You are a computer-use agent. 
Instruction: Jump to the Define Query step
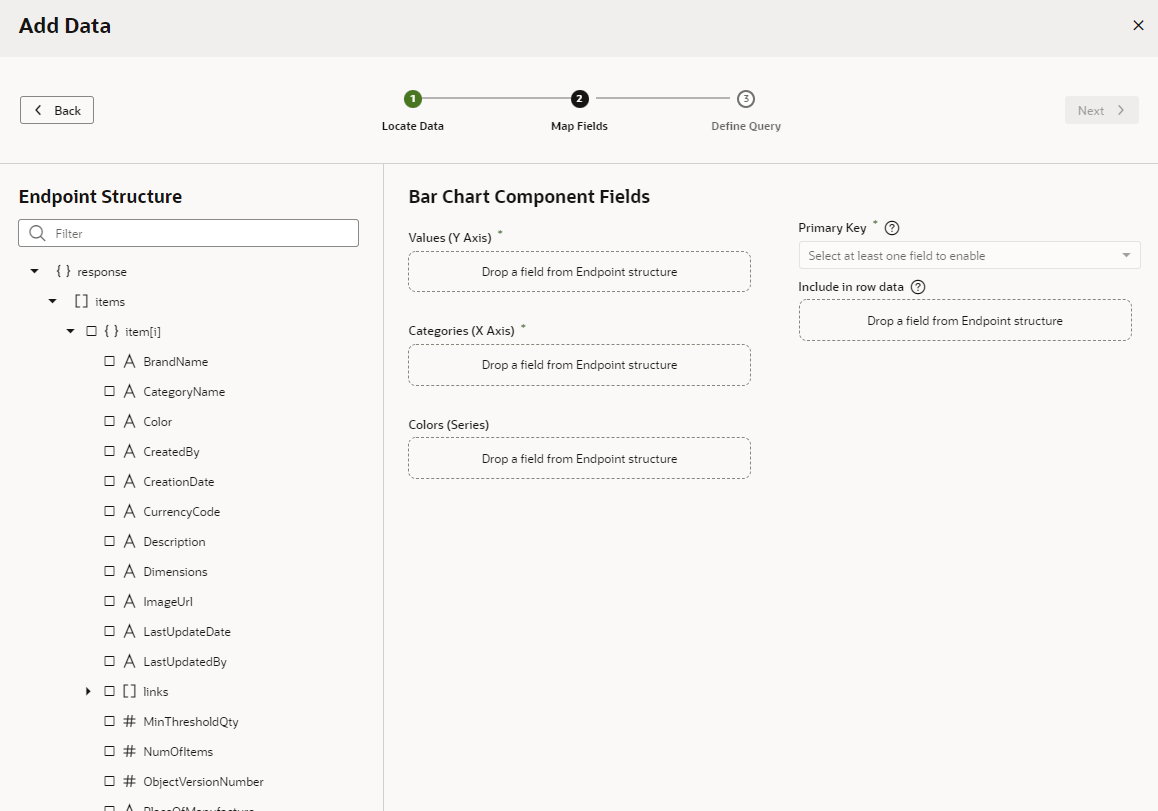(x=746, y=99)
